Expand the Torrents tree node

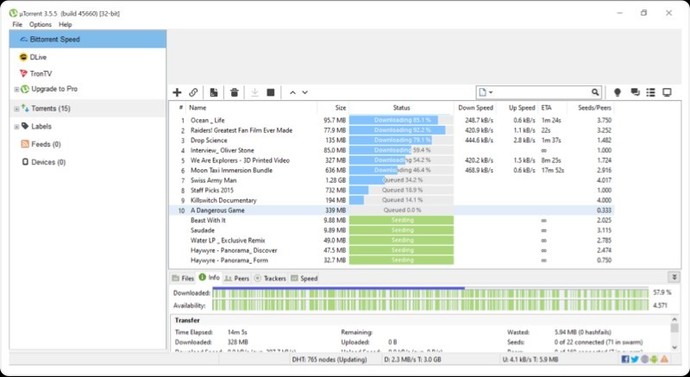click(x=16, y=109)
